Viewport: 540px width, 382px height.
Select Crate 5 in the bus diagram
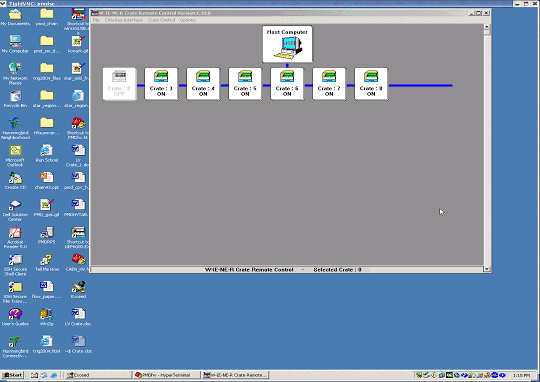point(245,84)
